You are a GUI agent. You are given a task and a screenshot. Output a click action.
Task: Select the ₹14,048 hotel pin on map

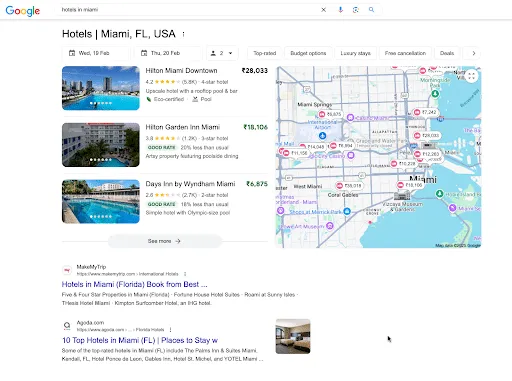(x=312, y=147)
